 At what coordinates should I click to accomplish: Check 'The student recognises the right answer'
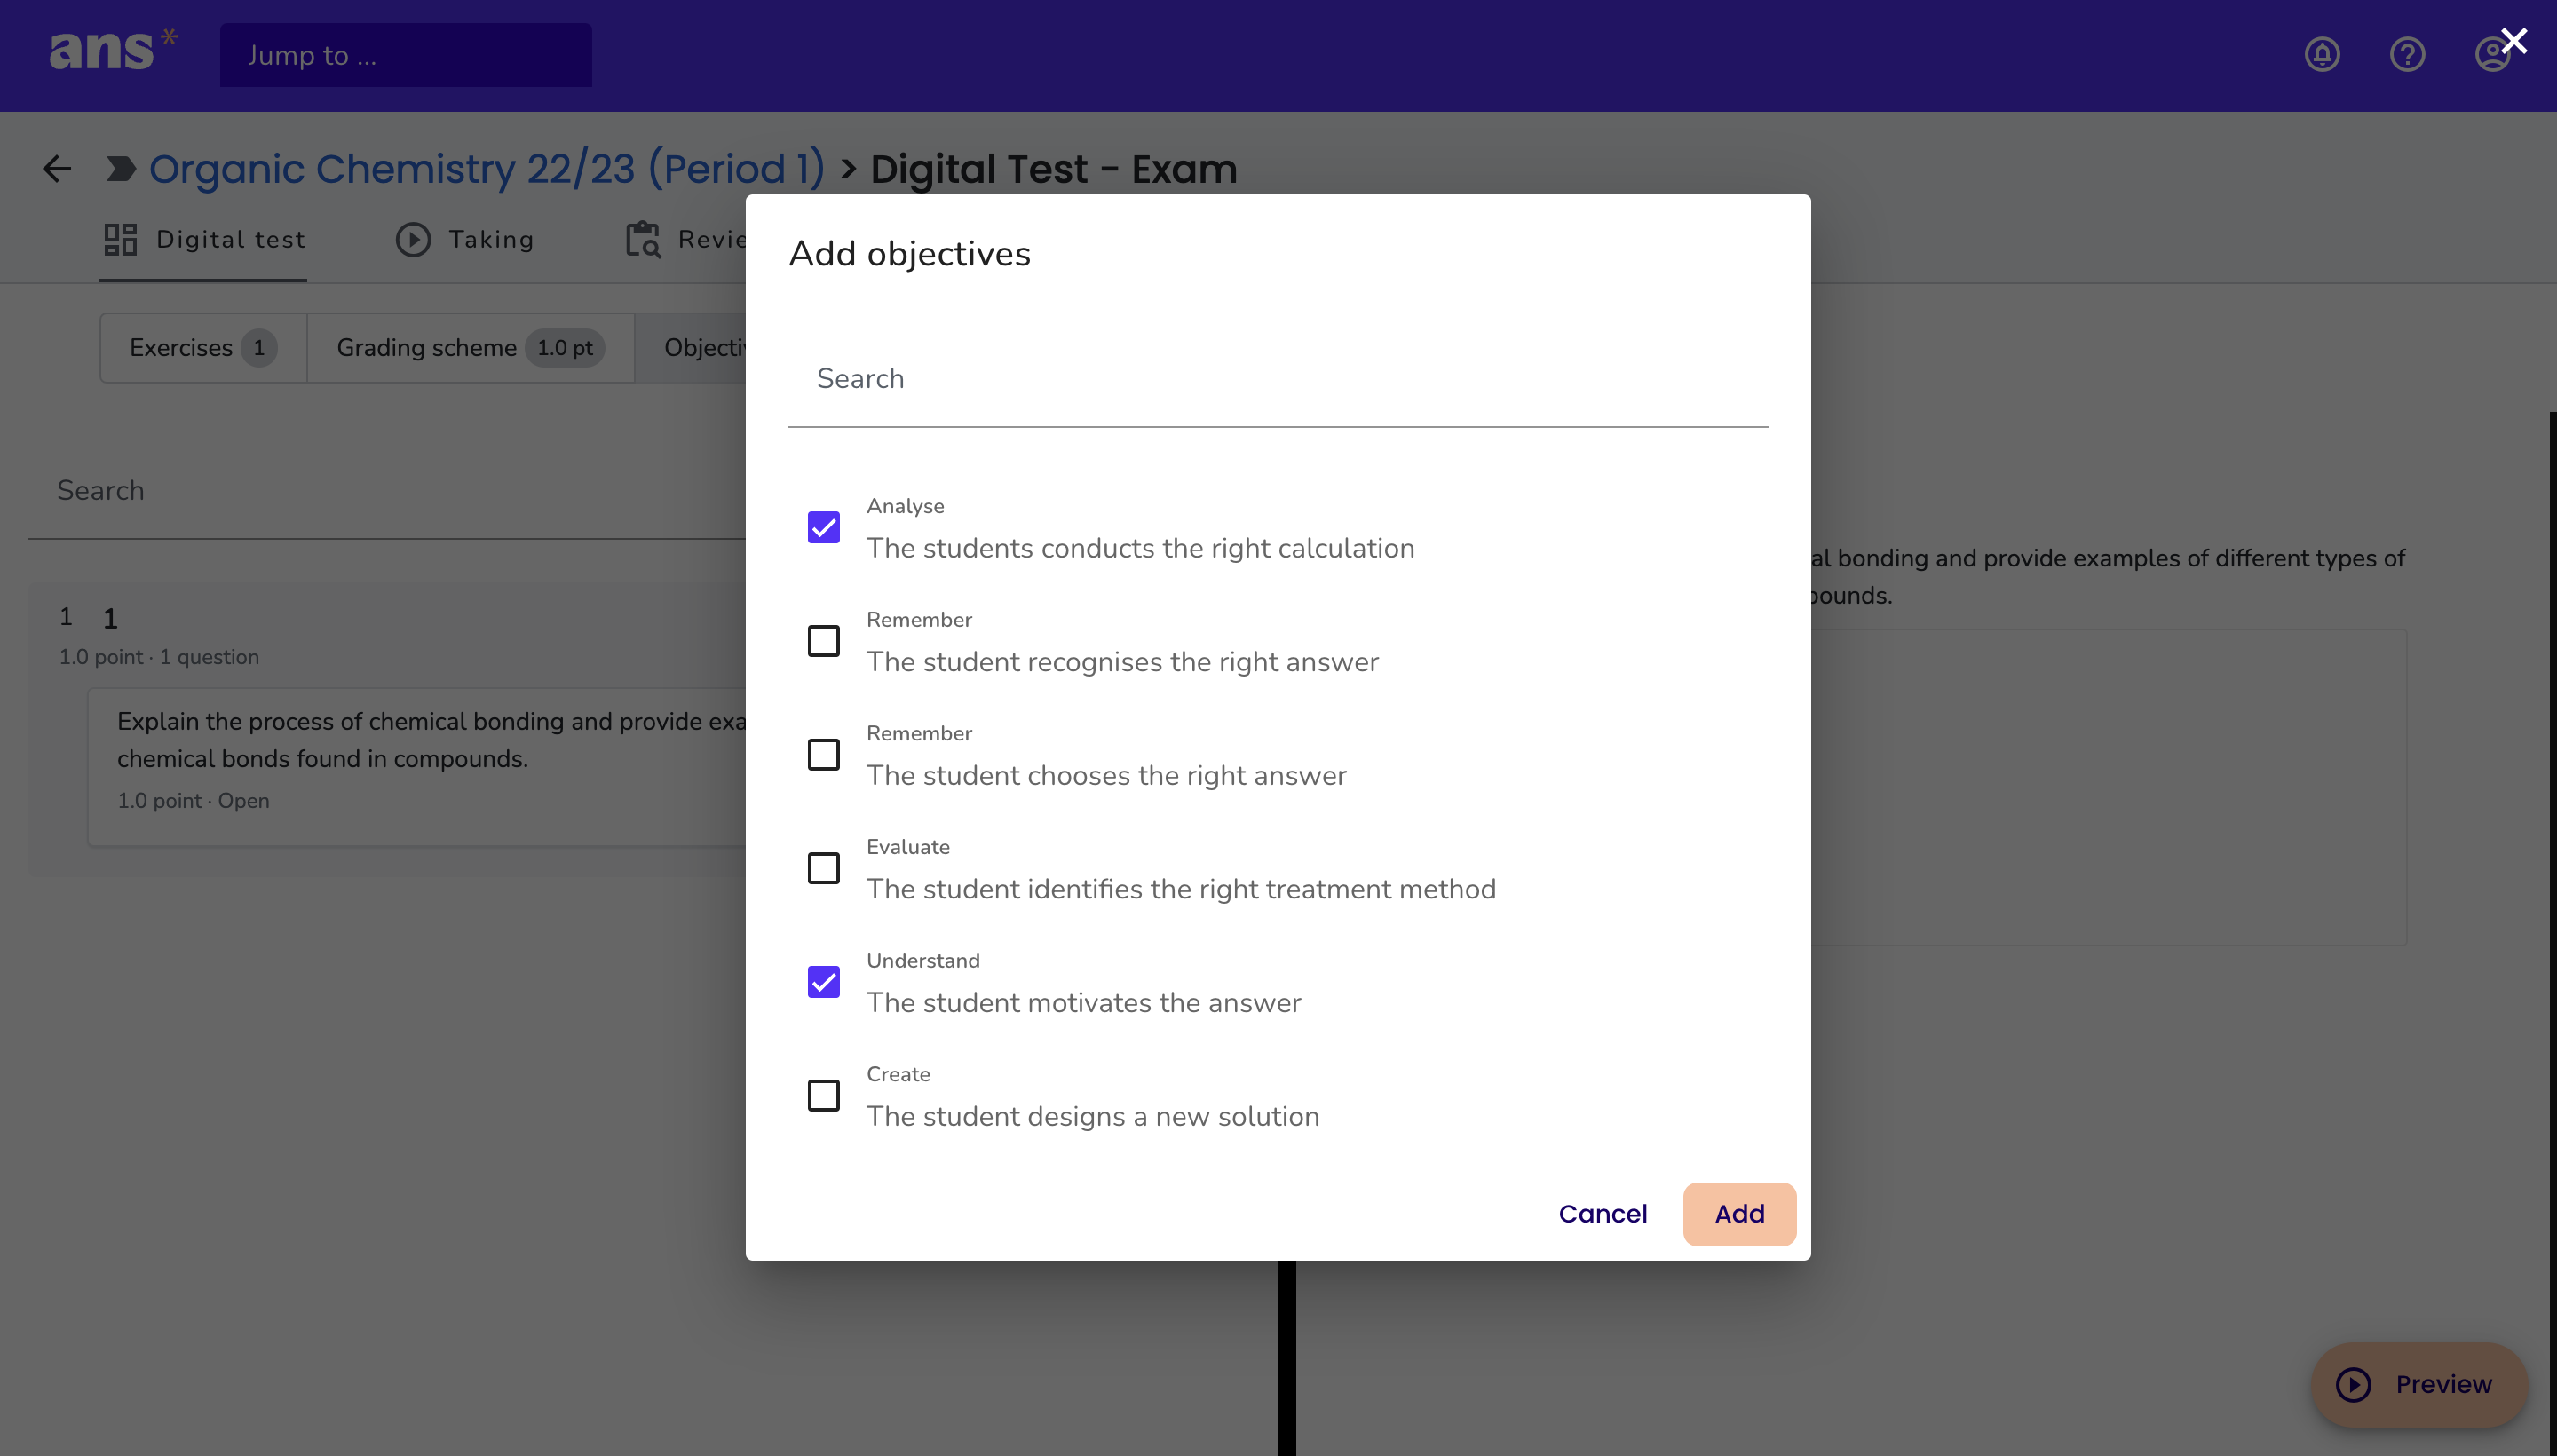click(823, 641)
